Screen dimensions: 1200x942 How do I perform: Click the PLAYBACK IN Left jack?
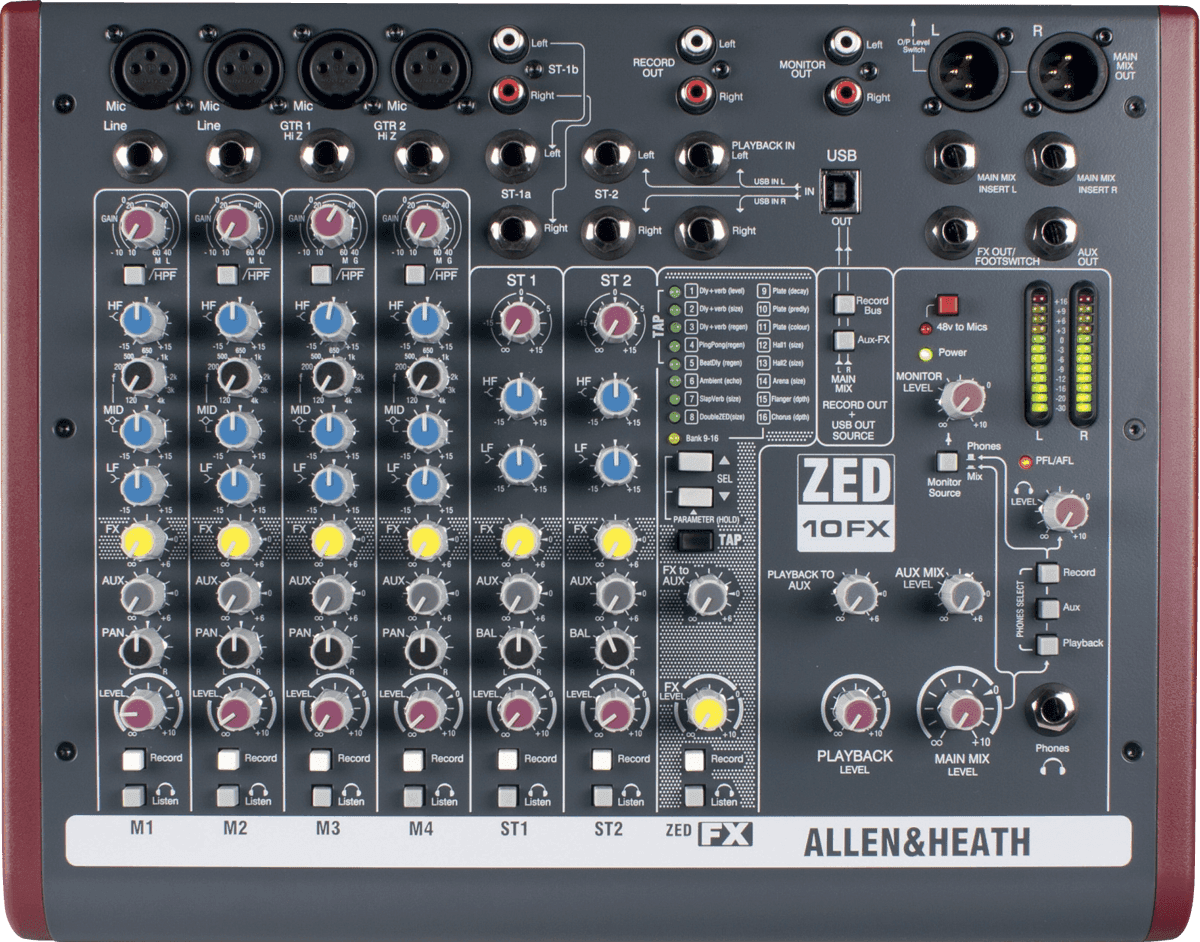(x=703, y=156)
